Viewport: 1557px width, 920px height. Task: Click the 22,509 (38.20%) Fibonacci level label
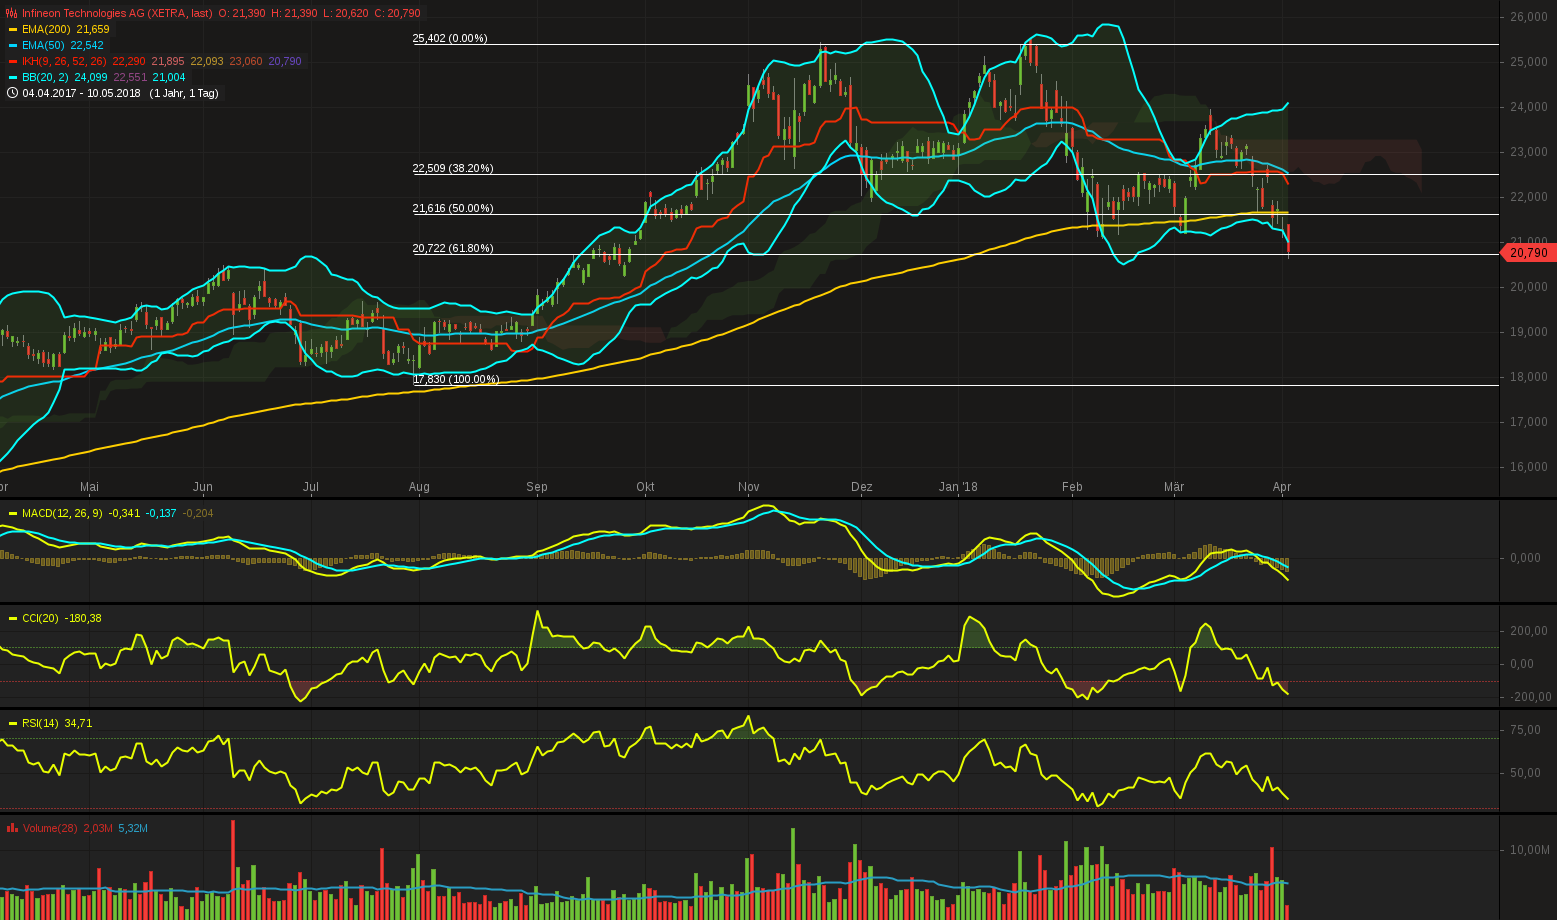452,168
